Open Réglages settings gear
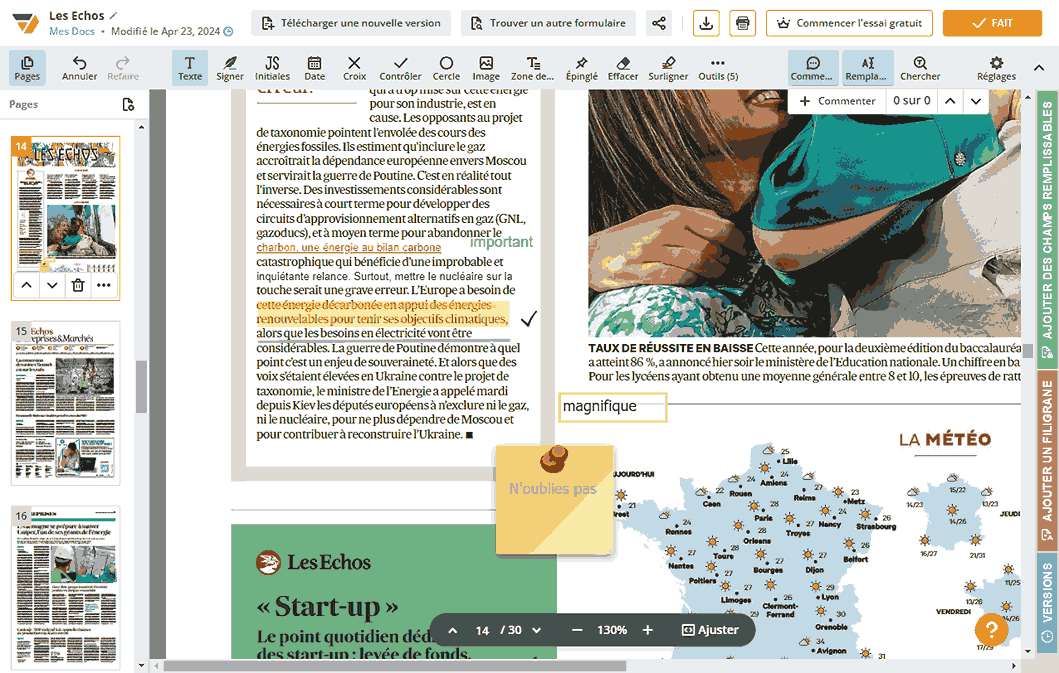1059x673 pixels. click(996, 68)
